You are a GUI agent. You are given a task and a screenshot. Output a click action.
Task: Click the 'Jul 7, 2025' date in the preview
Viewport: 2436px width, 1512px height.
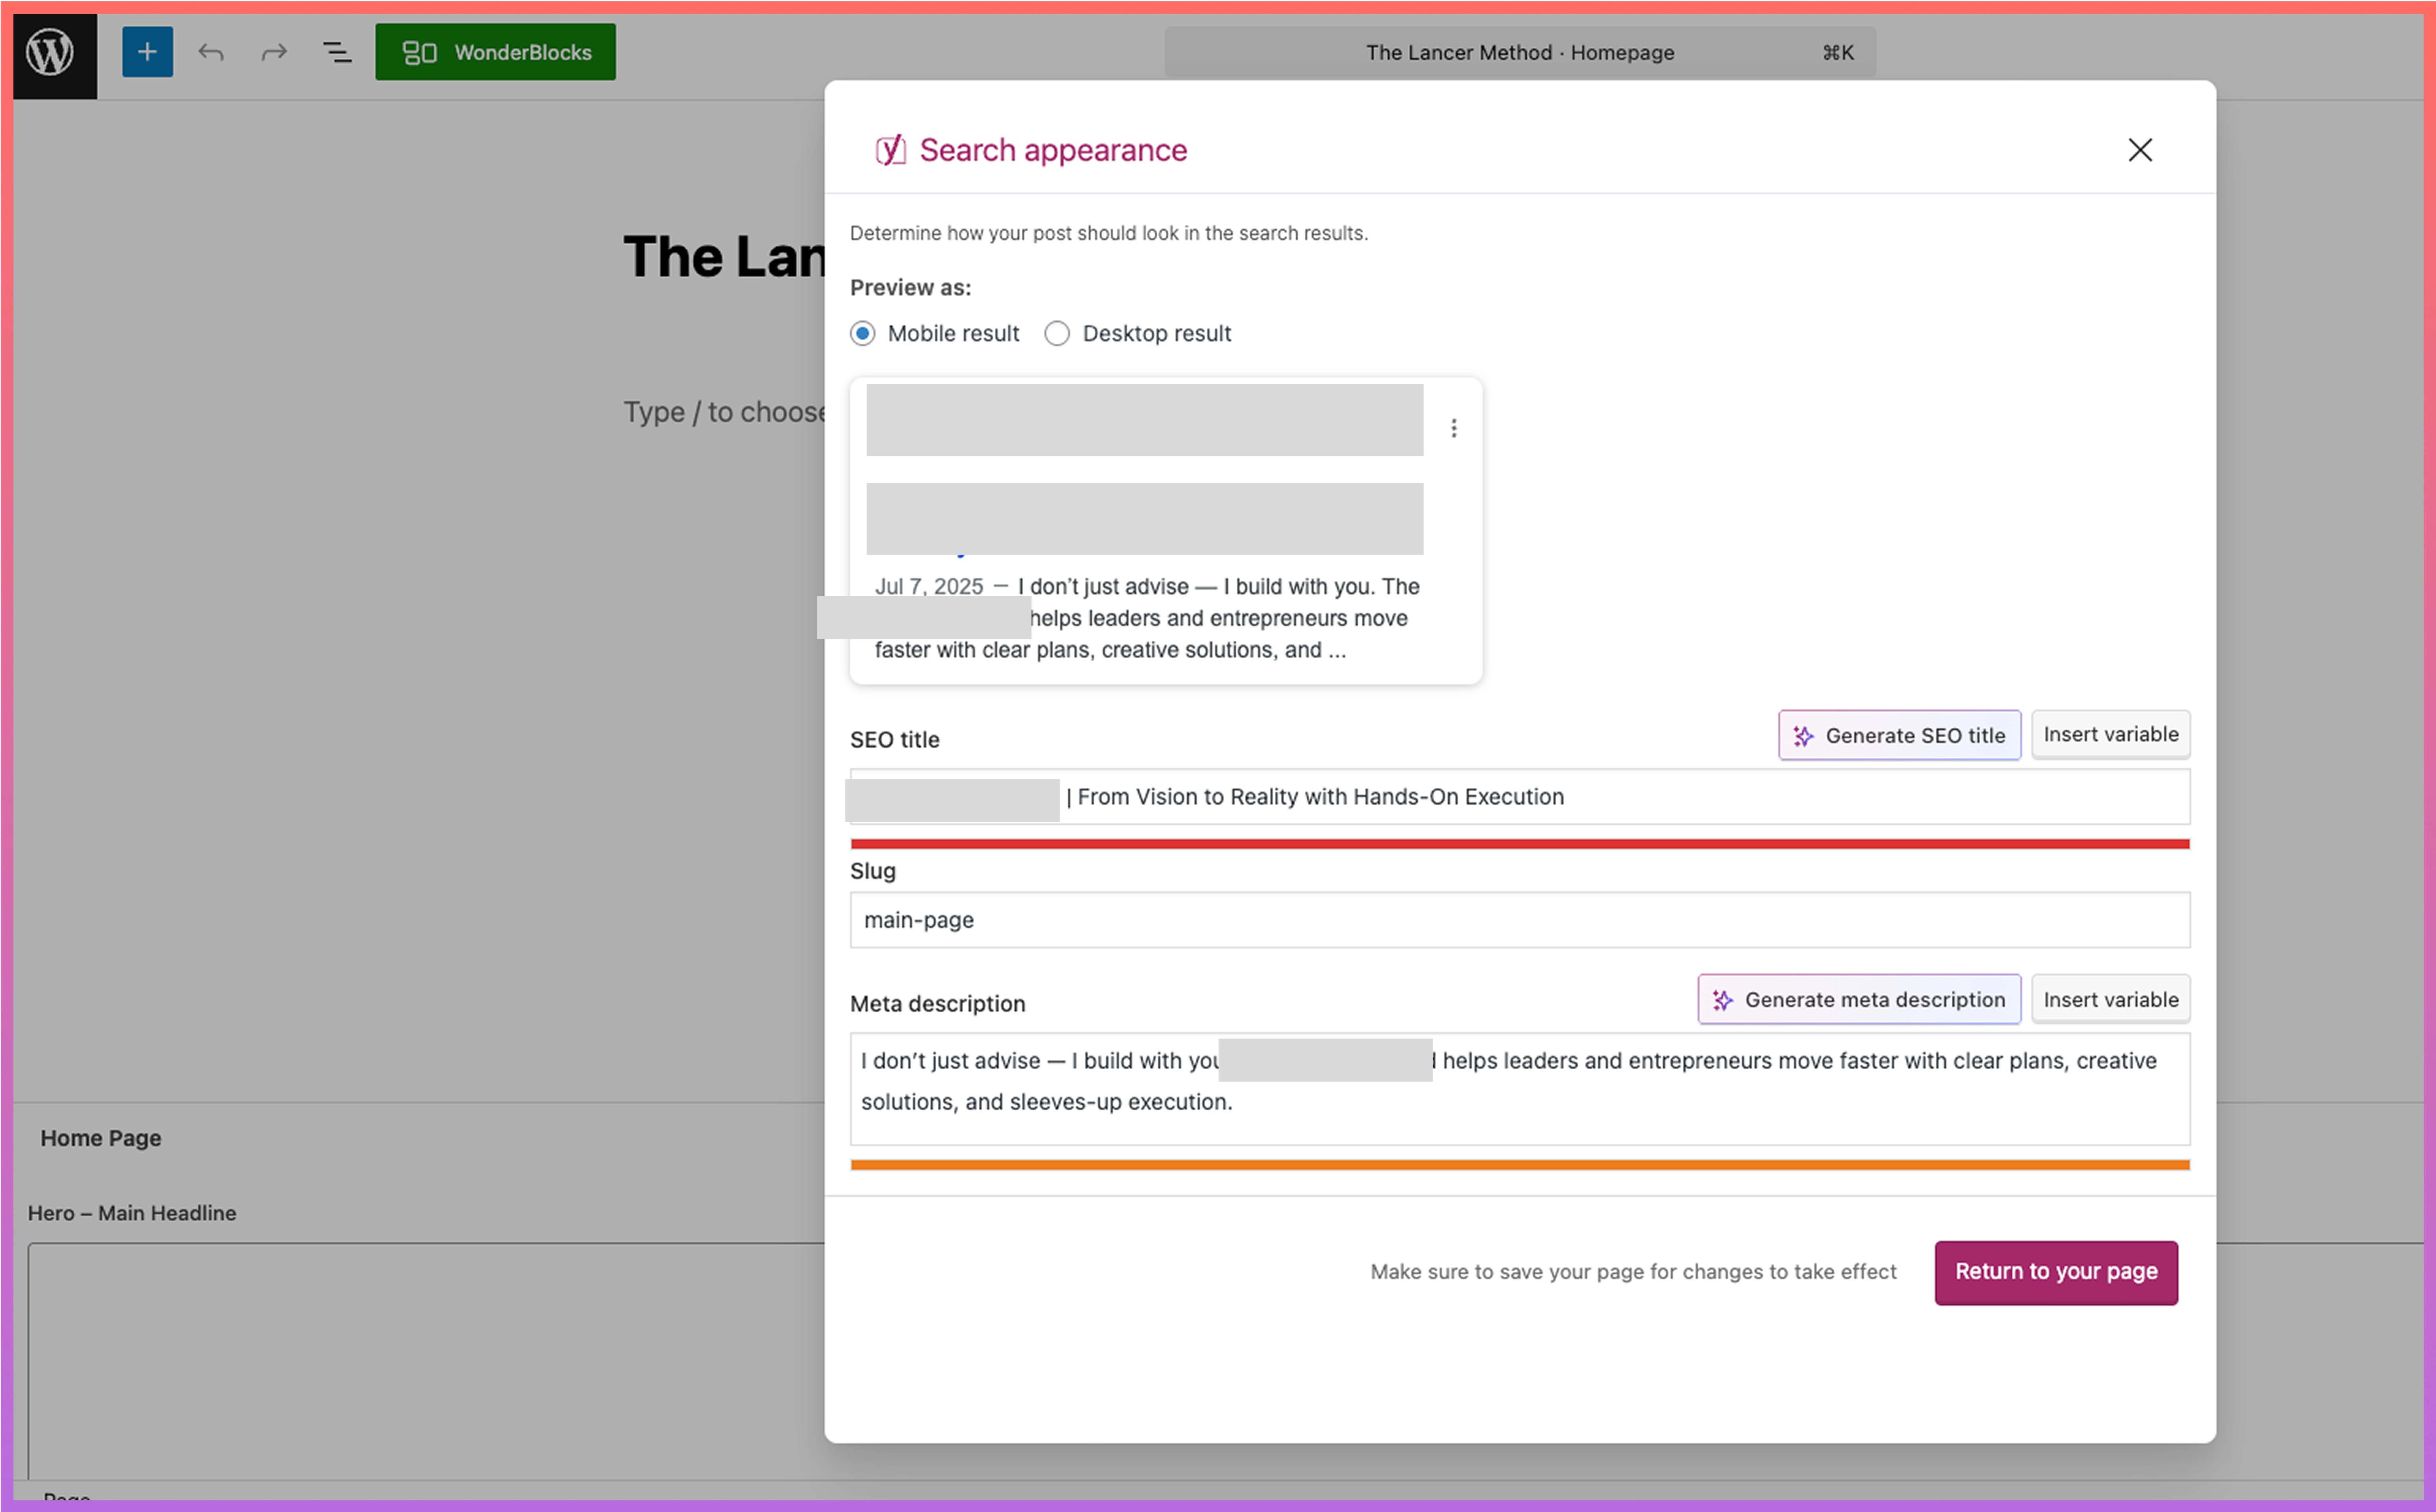(x=929, y=587)
